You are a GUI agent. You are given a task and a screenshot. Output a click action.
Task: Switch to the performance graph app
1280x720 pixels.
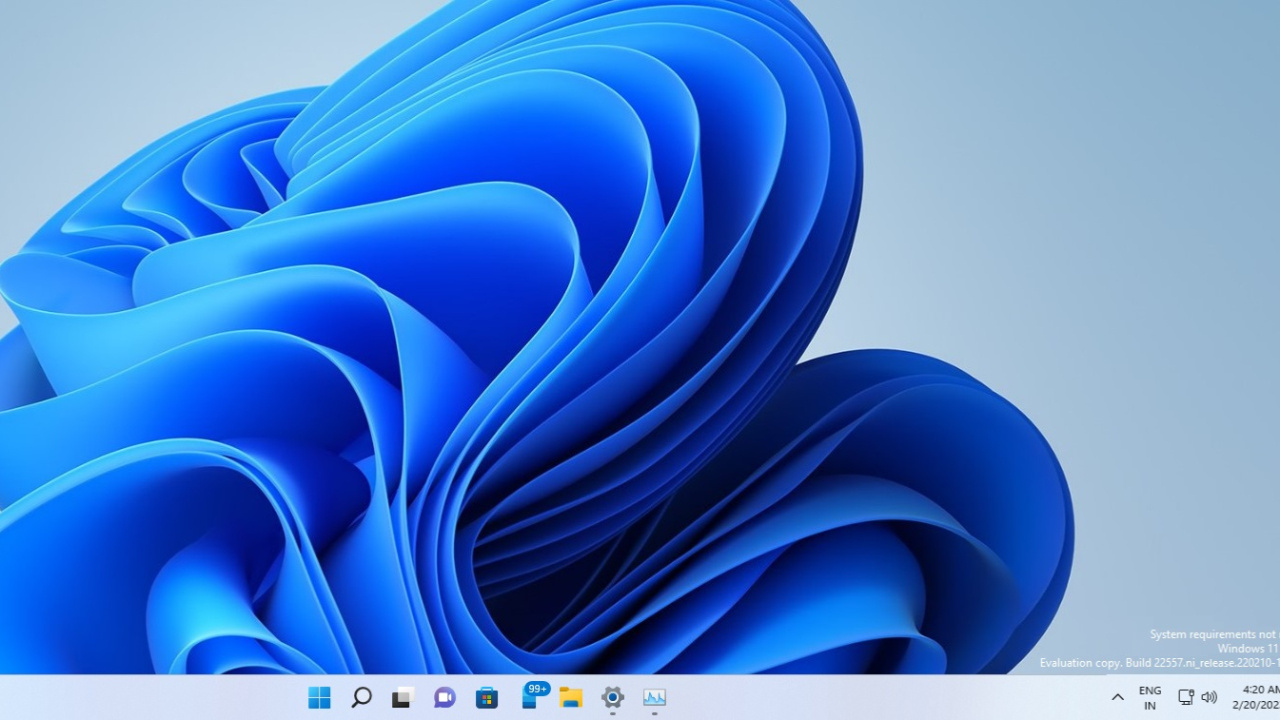[655, 697]
